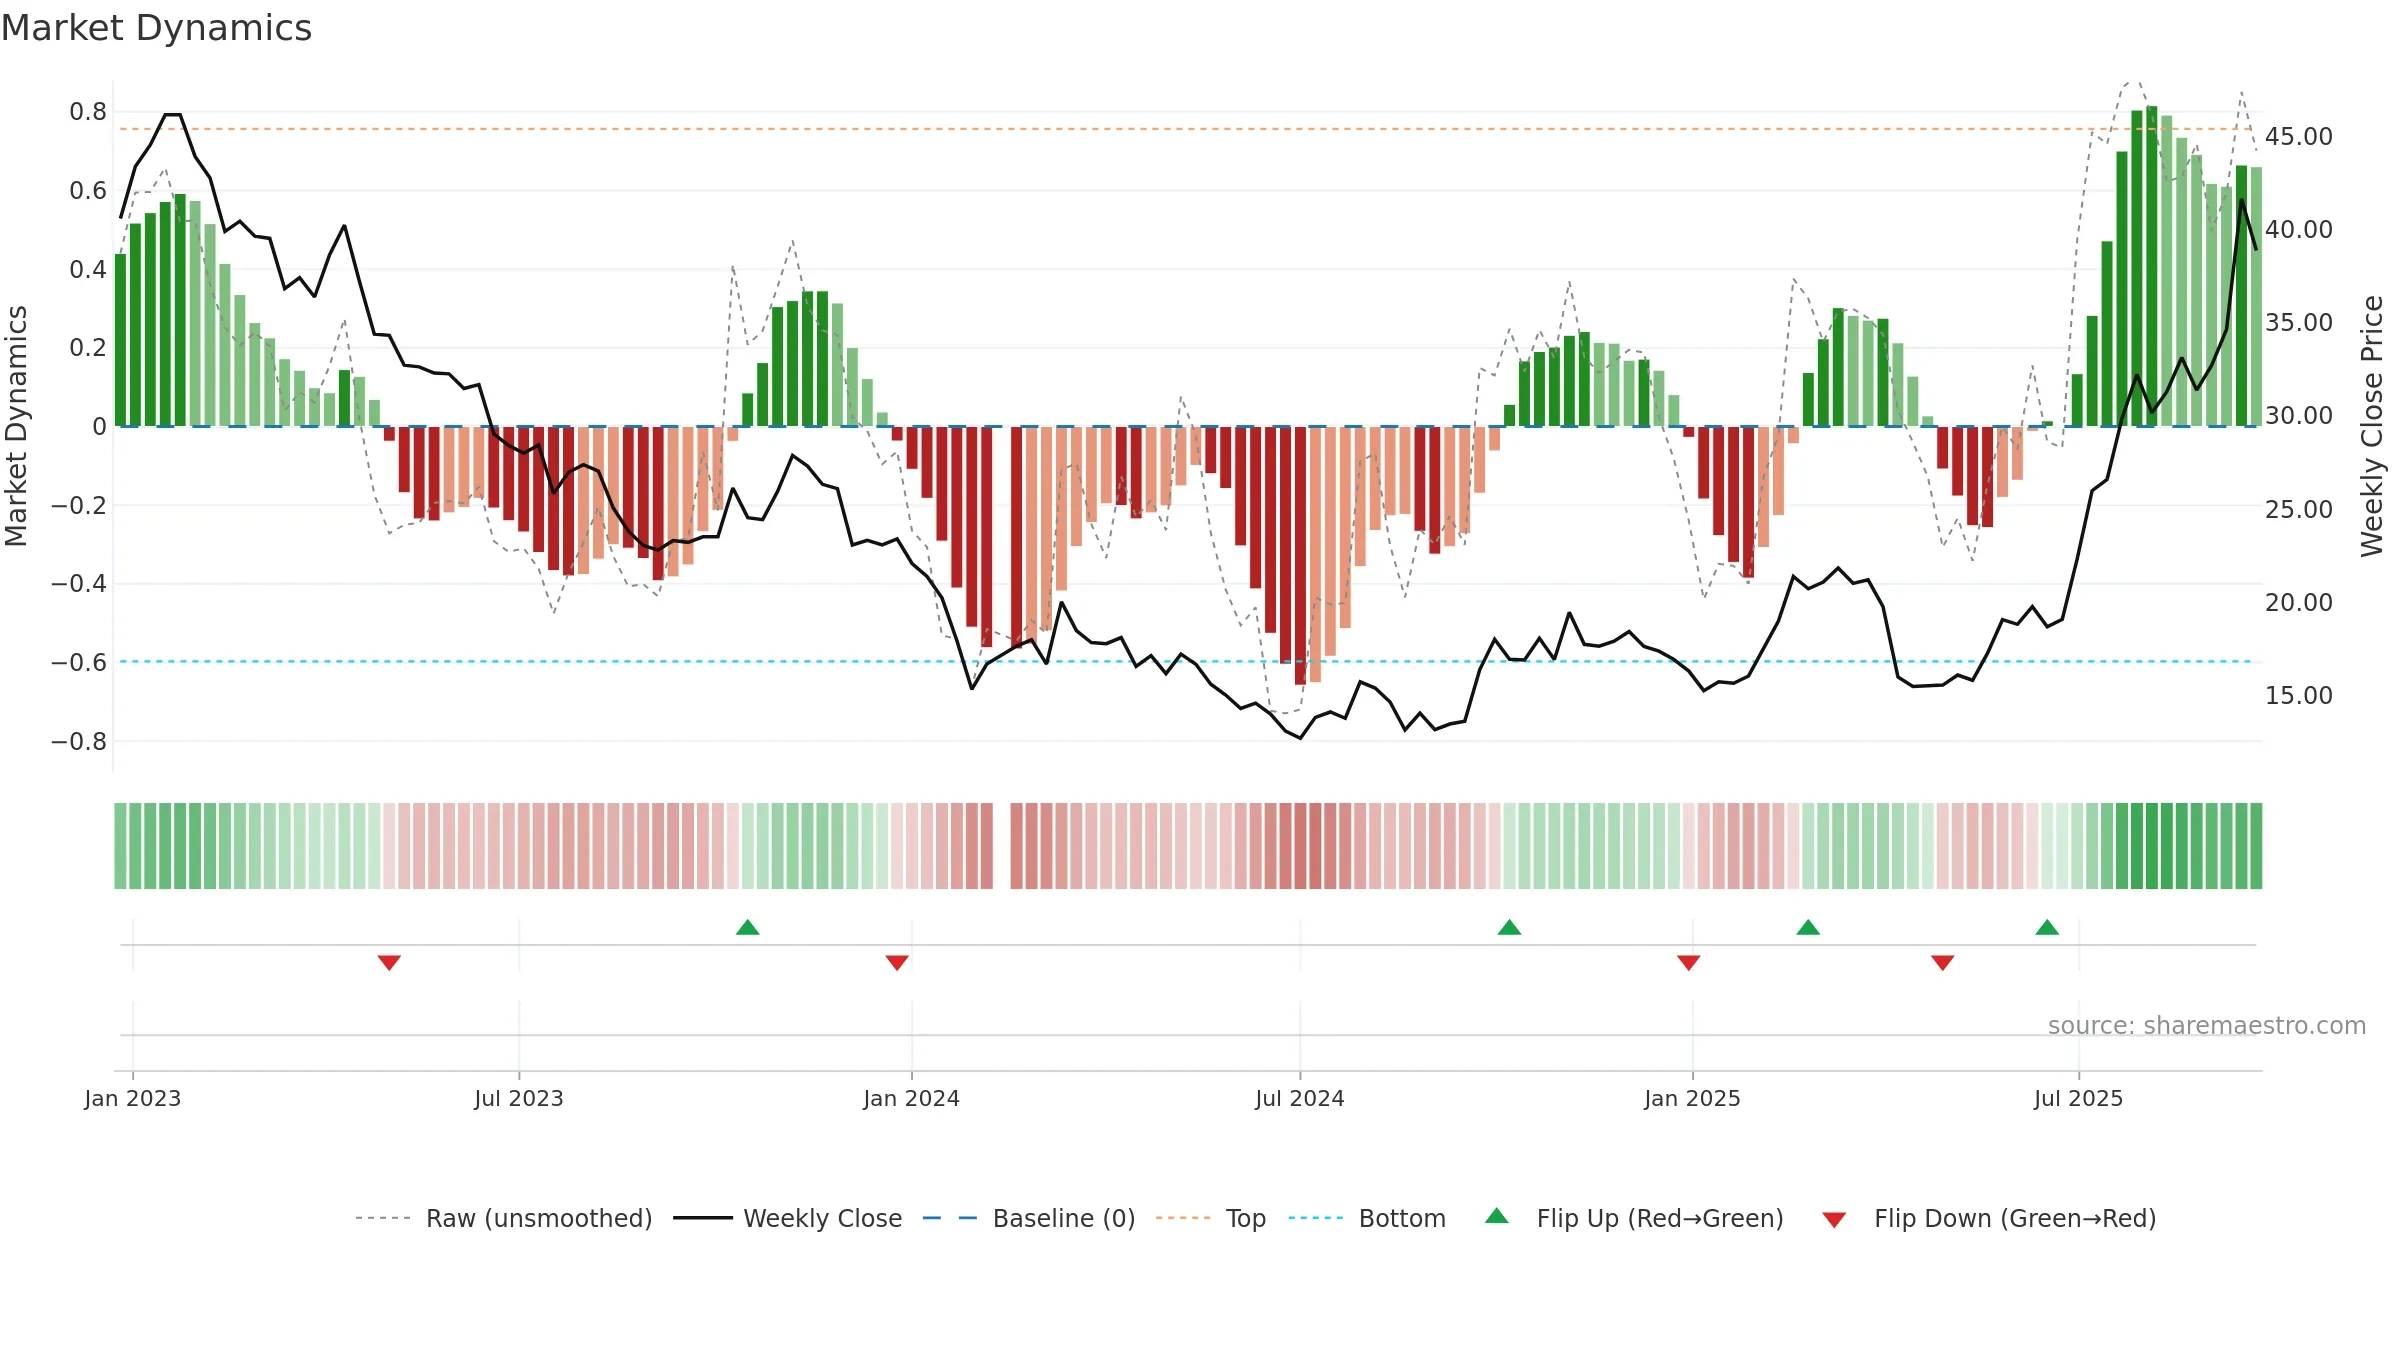Click the 15.00 price axis tick
This screenshot has height=1350, width=2400.
(x=2299, y=695)
